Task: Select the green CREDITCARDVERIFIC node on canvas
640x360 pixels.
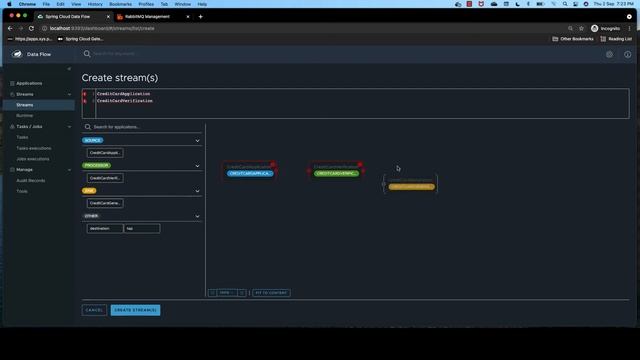Action: coord(337,173)
